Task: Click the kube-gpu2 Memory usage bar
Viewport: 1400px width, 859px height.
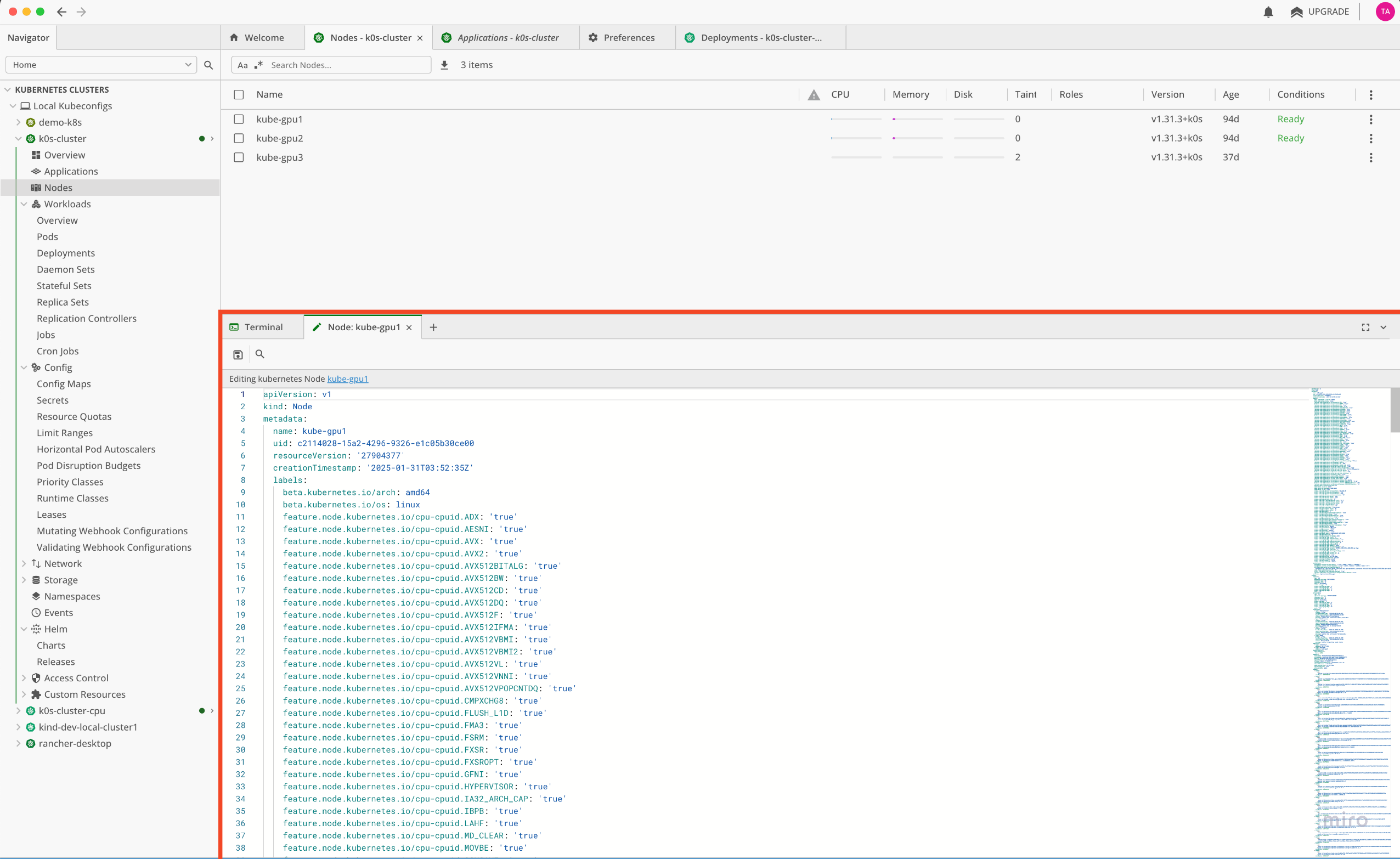Action: point(917,138)
